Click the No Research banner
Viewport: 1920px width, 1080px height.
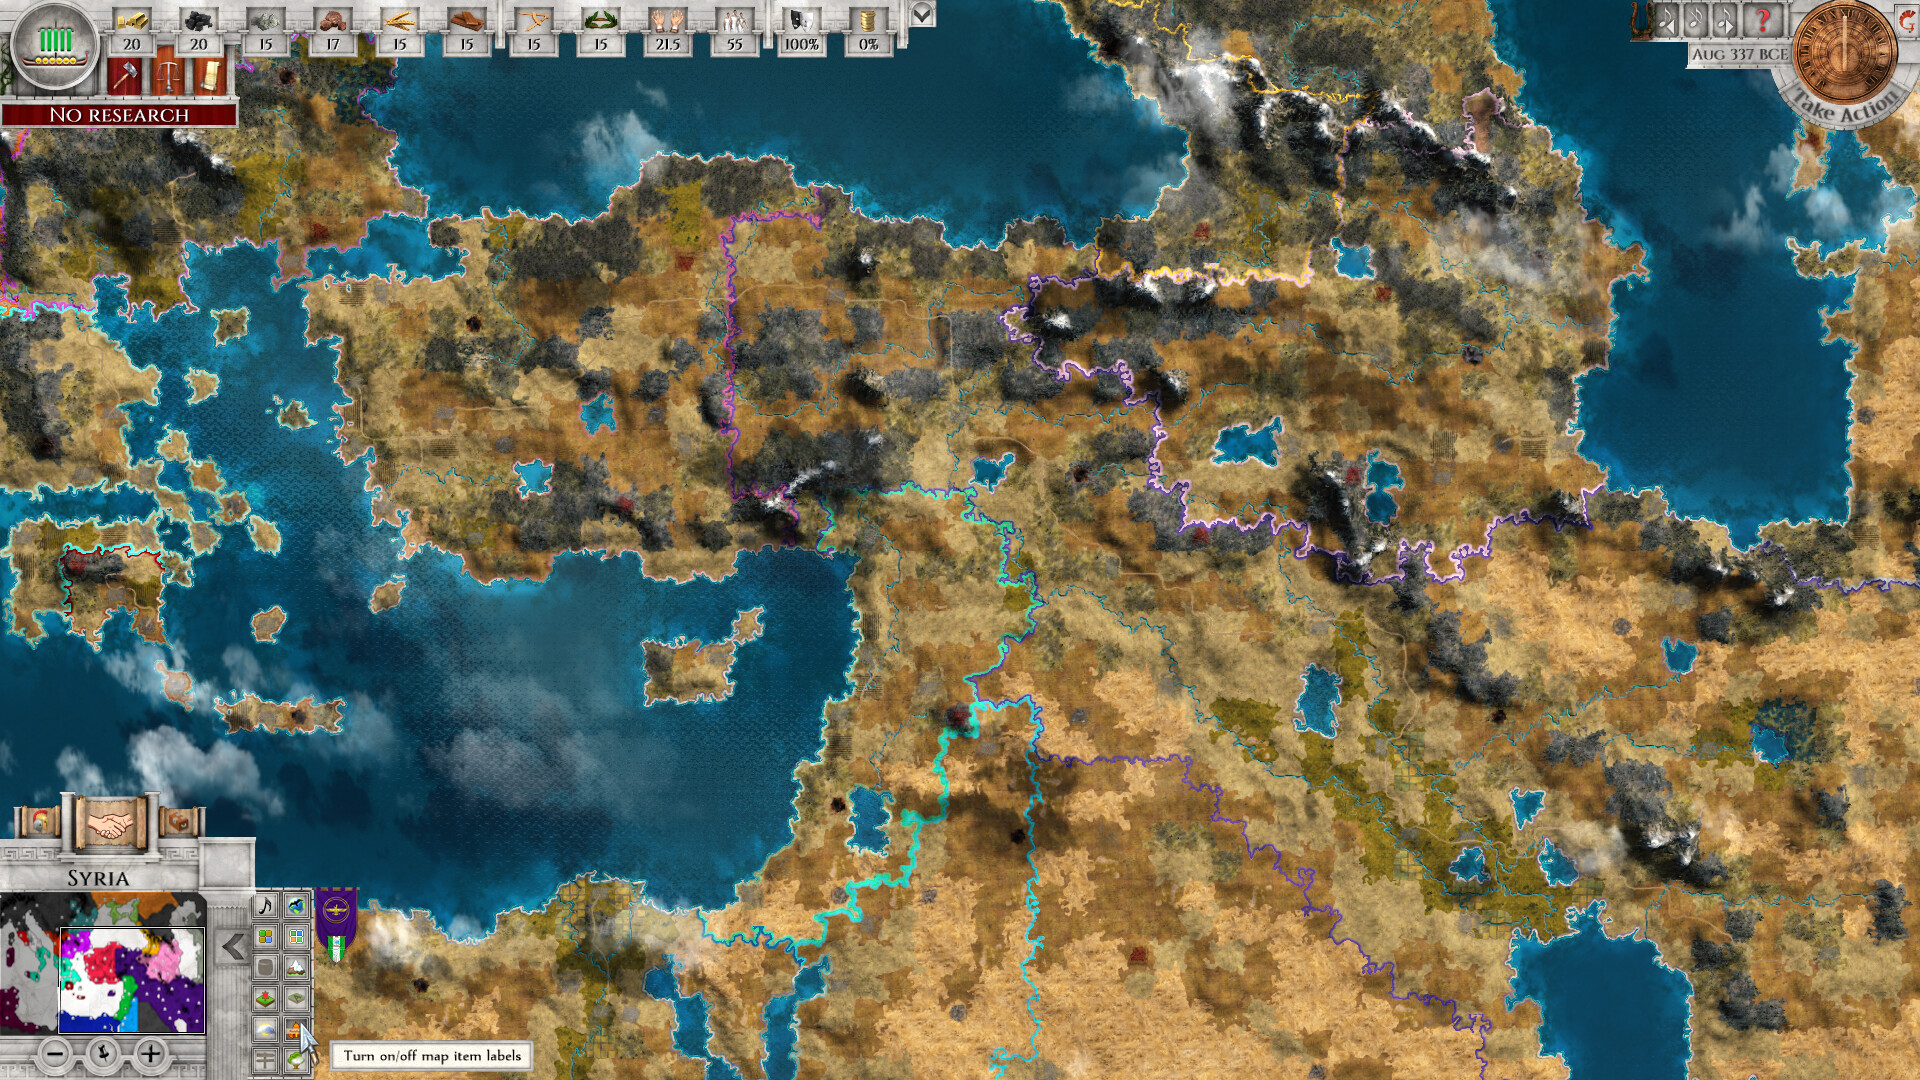click(x=120, y=116)
